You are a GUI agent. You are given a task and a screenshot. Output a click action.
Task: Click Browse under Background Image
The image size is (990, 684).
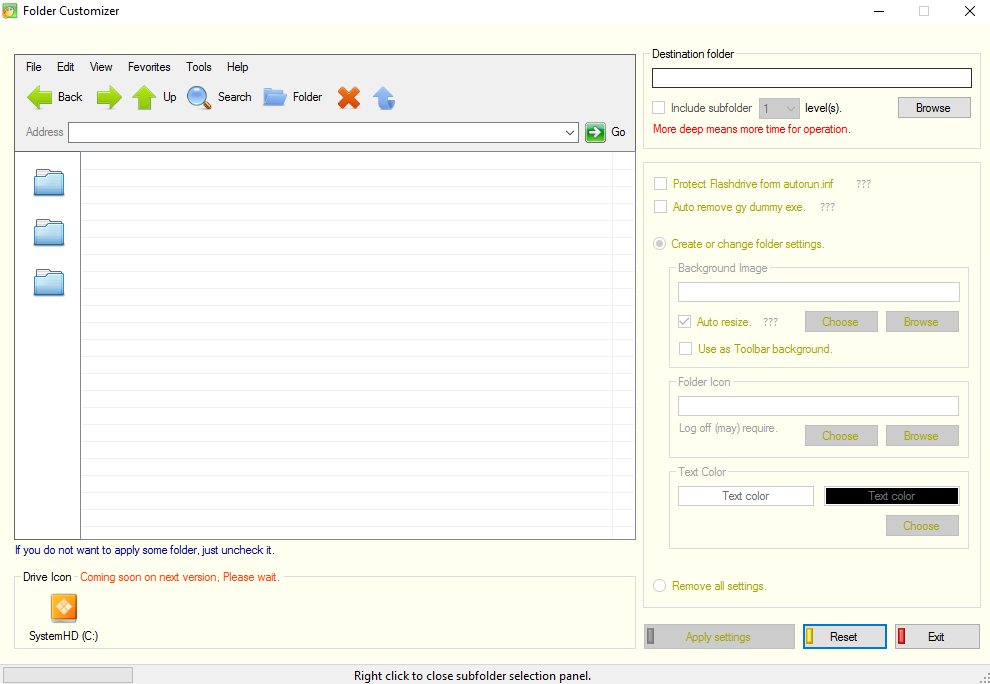(922, 321)
